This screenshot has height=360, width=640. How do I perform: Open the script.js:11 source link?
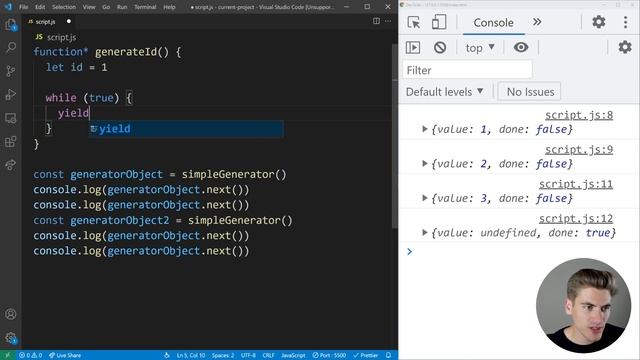pyautogui.click(x=576, y=184)
